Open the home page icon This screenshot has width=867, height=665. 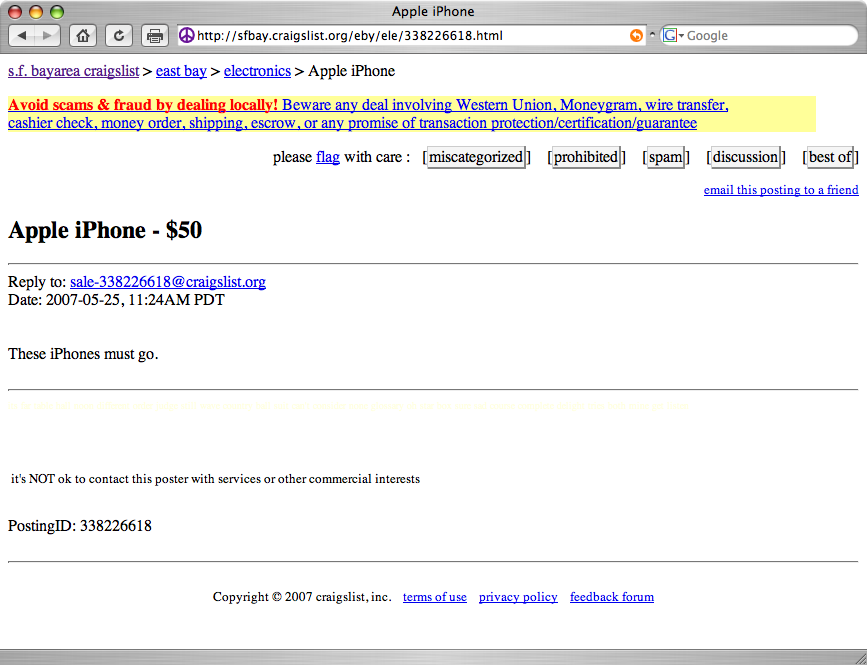click(x=83, y=36)
